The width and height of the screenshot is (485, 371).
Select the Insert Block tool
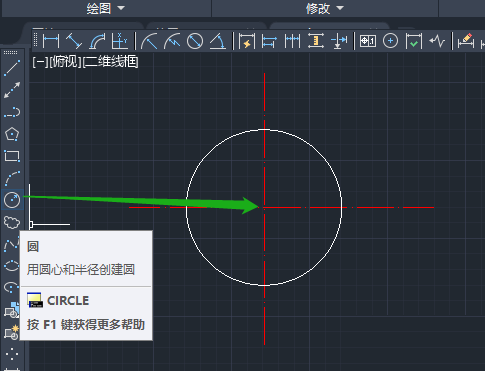[11, 310]
